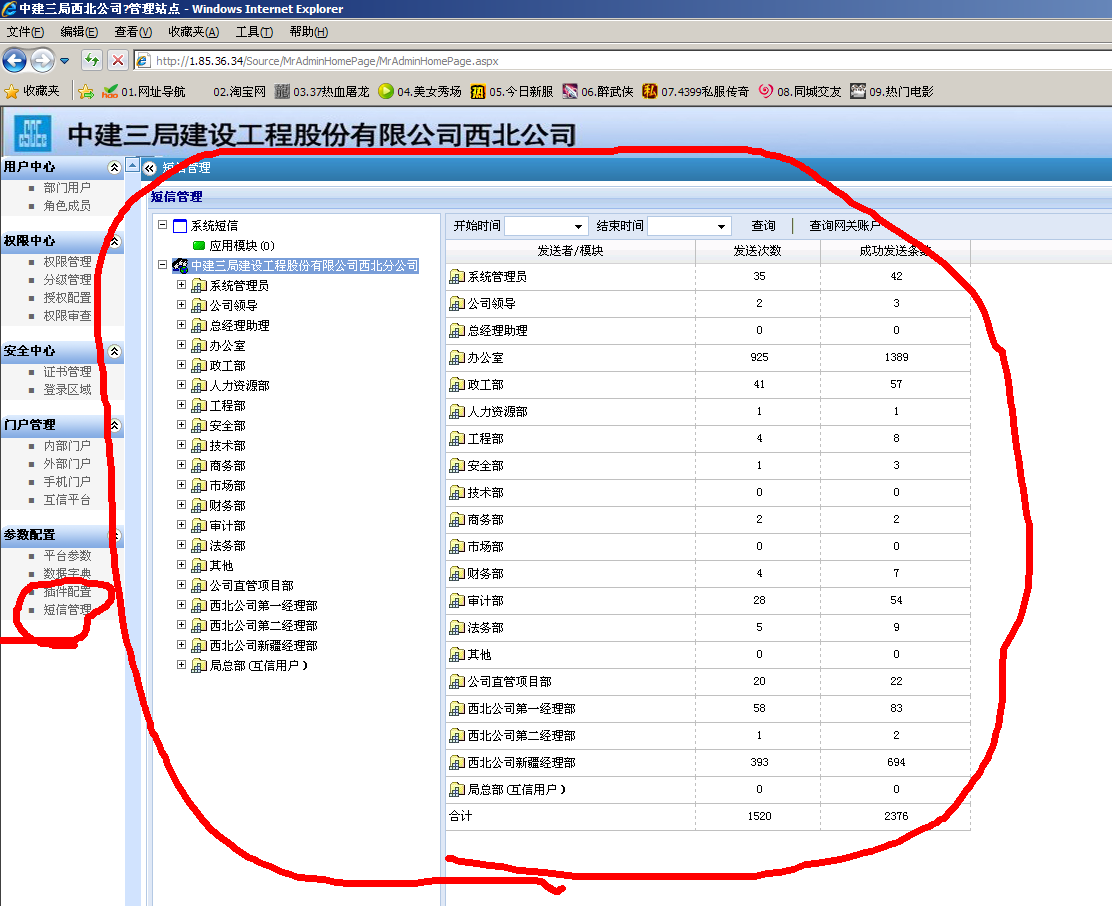This screenshot has width=1112, height=906.
Task: Click the company logo icon in header
Action: [x=33, y=133]
